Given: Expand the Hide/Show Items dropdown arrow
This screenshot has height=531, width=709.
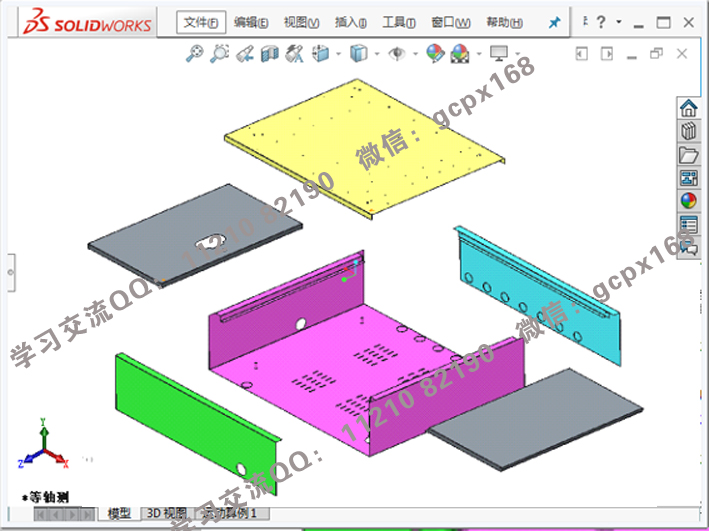Looking at the screenshot, I should pyautogui.click(x=415, y=54).
